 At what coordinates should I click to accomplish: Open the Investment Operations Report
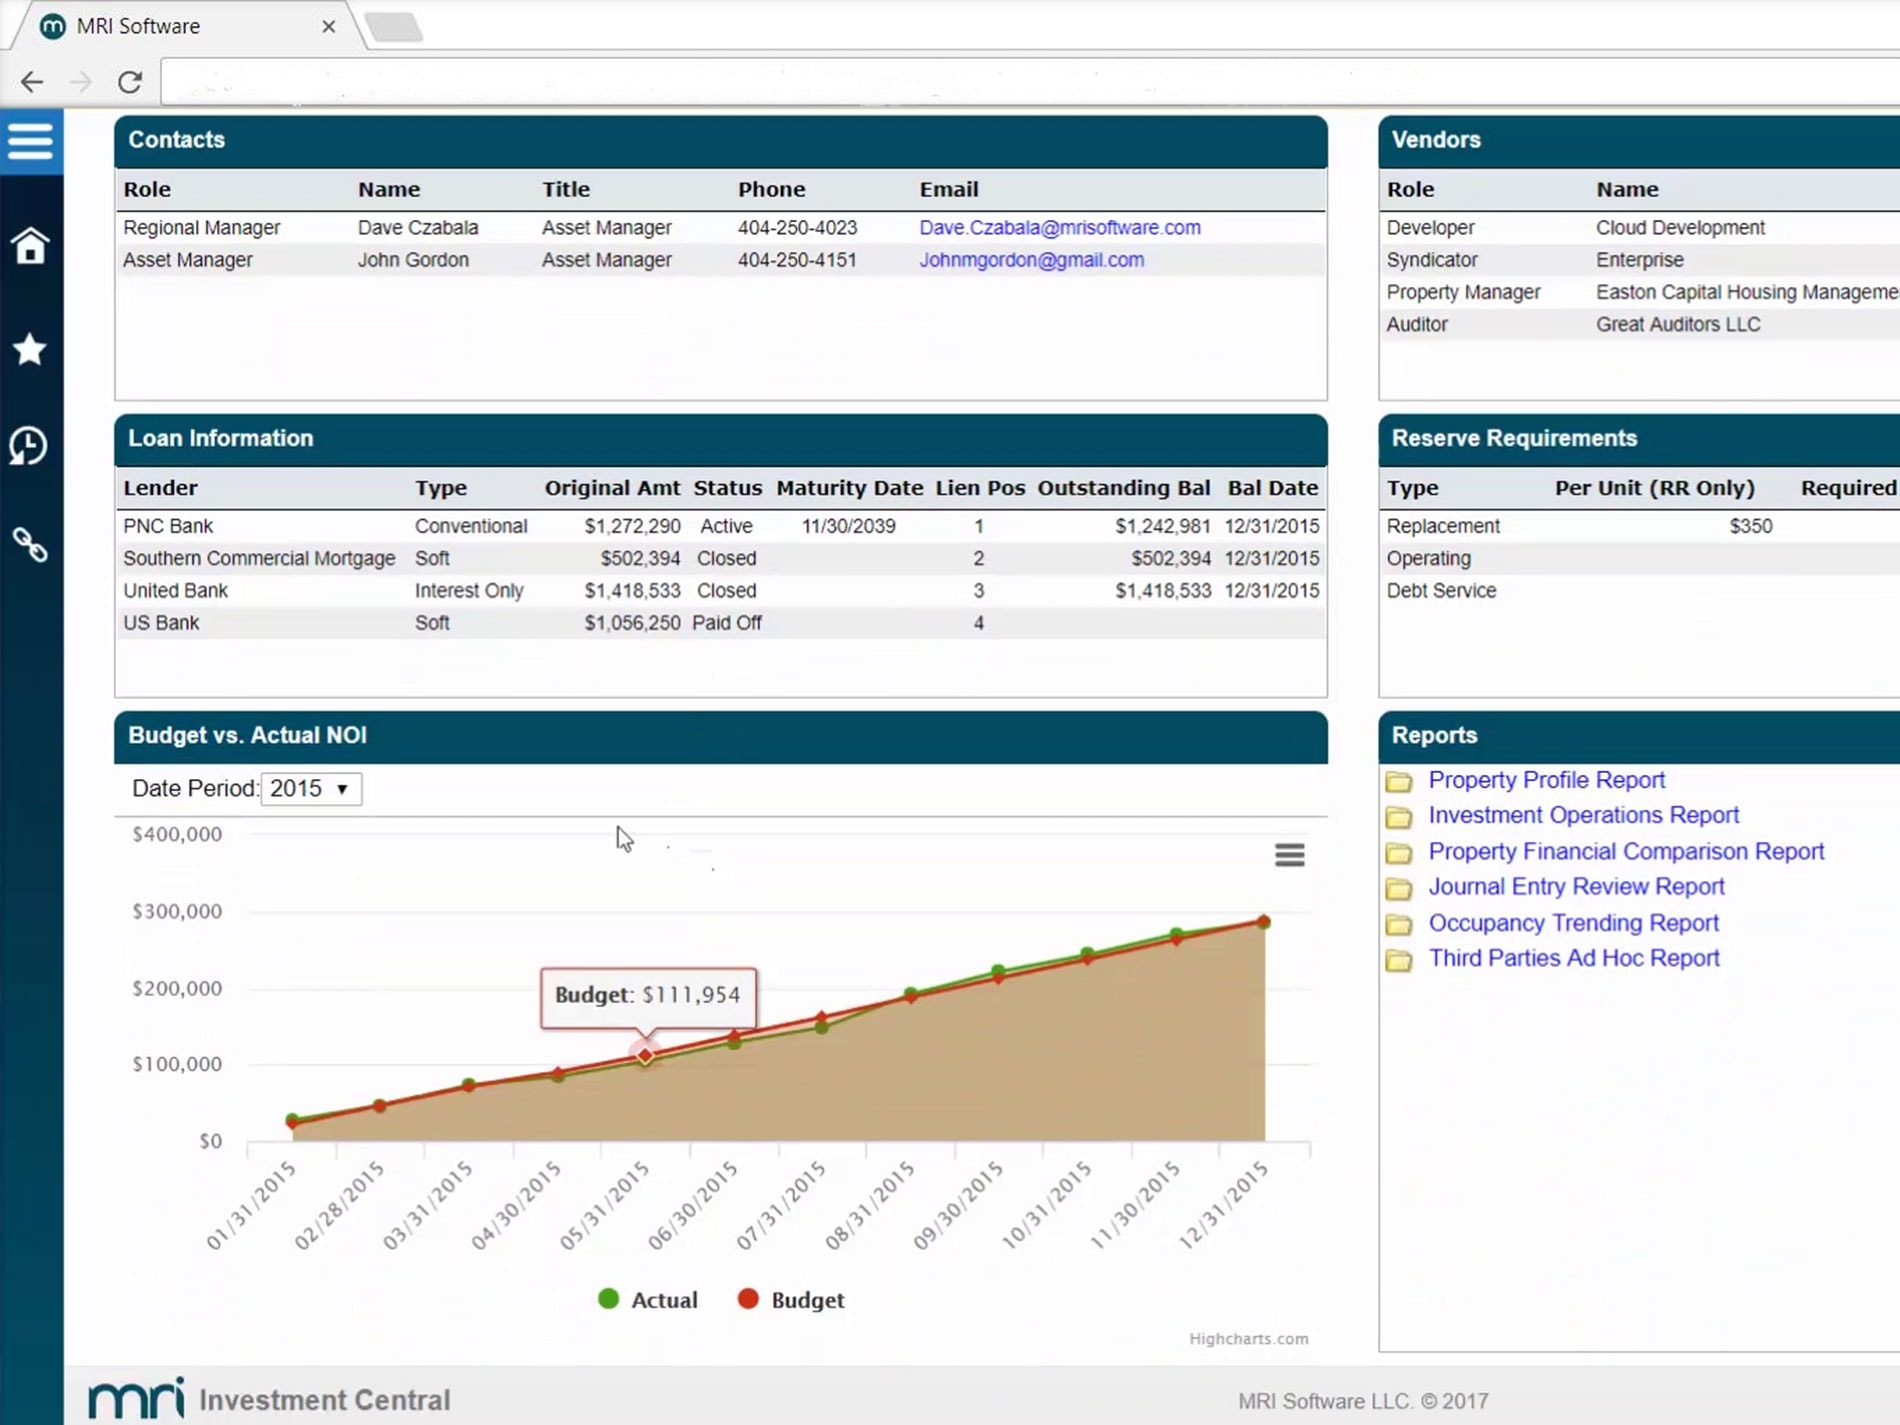click(1584, 815)
